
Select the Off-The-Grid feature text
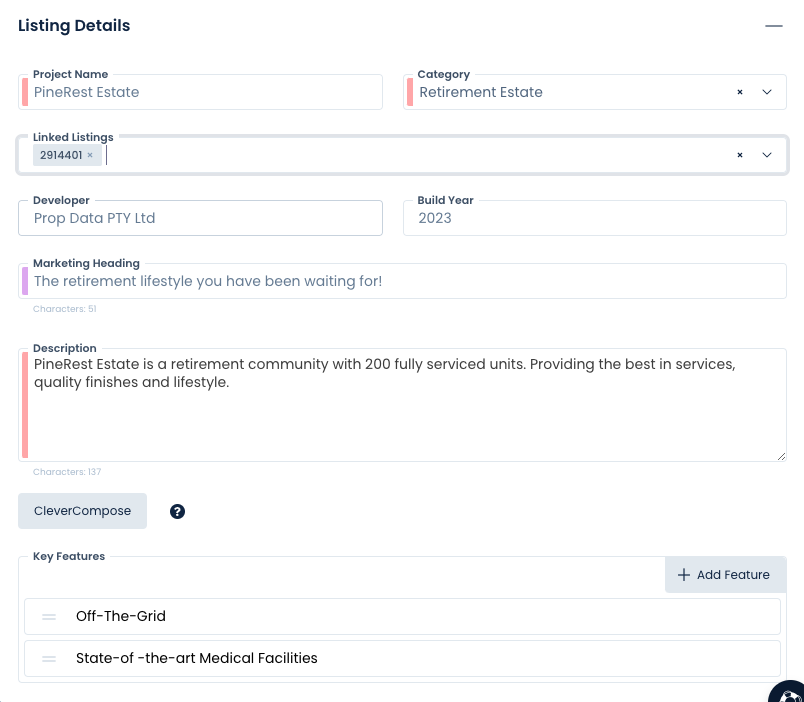coord(121,616)
